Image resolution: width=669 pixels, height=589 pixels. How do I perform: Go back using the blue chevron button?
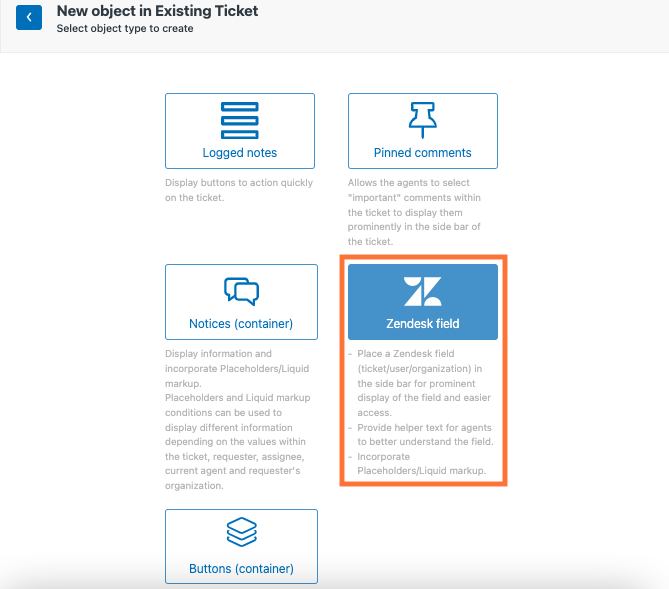(29, 17)
